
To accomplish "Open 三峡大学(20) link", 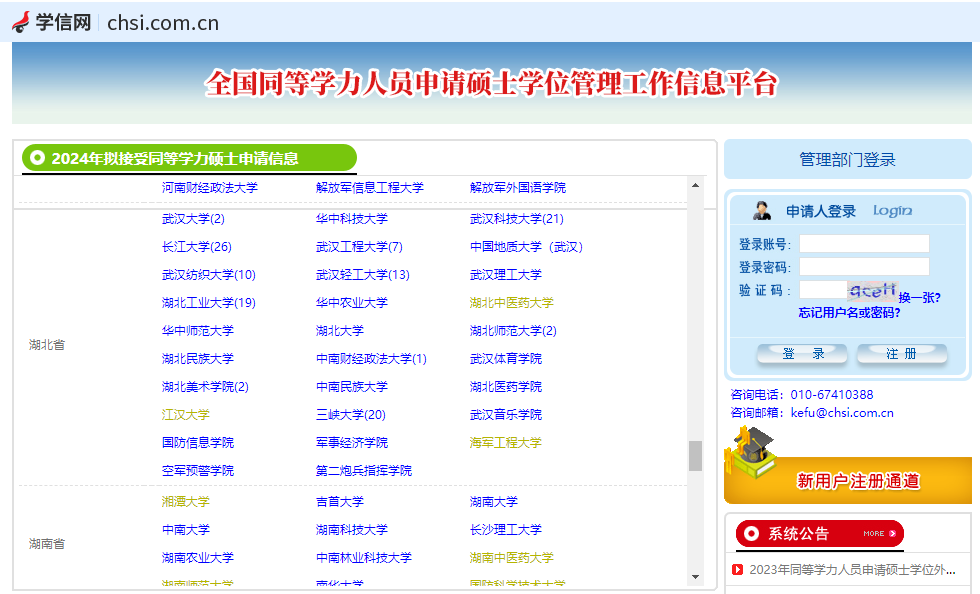I will [x=351, y=415].
